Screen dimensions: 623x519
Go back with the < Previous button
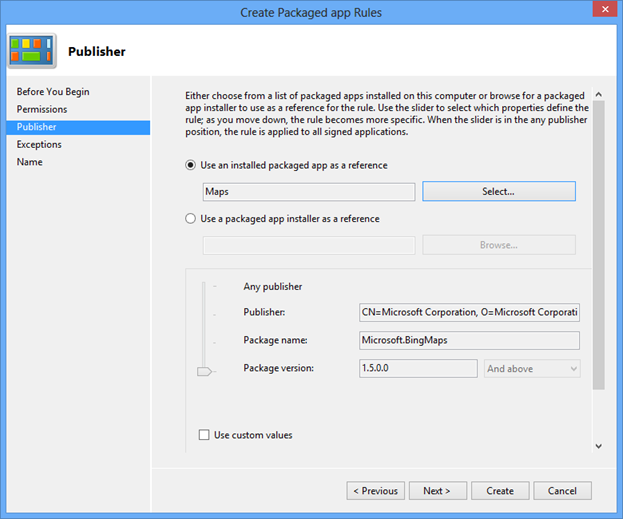[x=376, y=491]
